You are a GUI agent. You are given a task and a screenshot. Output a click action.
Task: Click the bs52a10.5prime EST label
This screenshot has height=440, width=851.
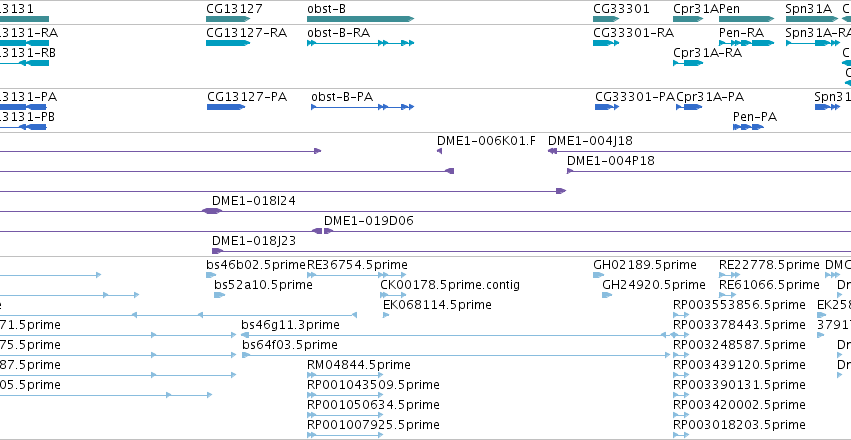click(263, 285)
